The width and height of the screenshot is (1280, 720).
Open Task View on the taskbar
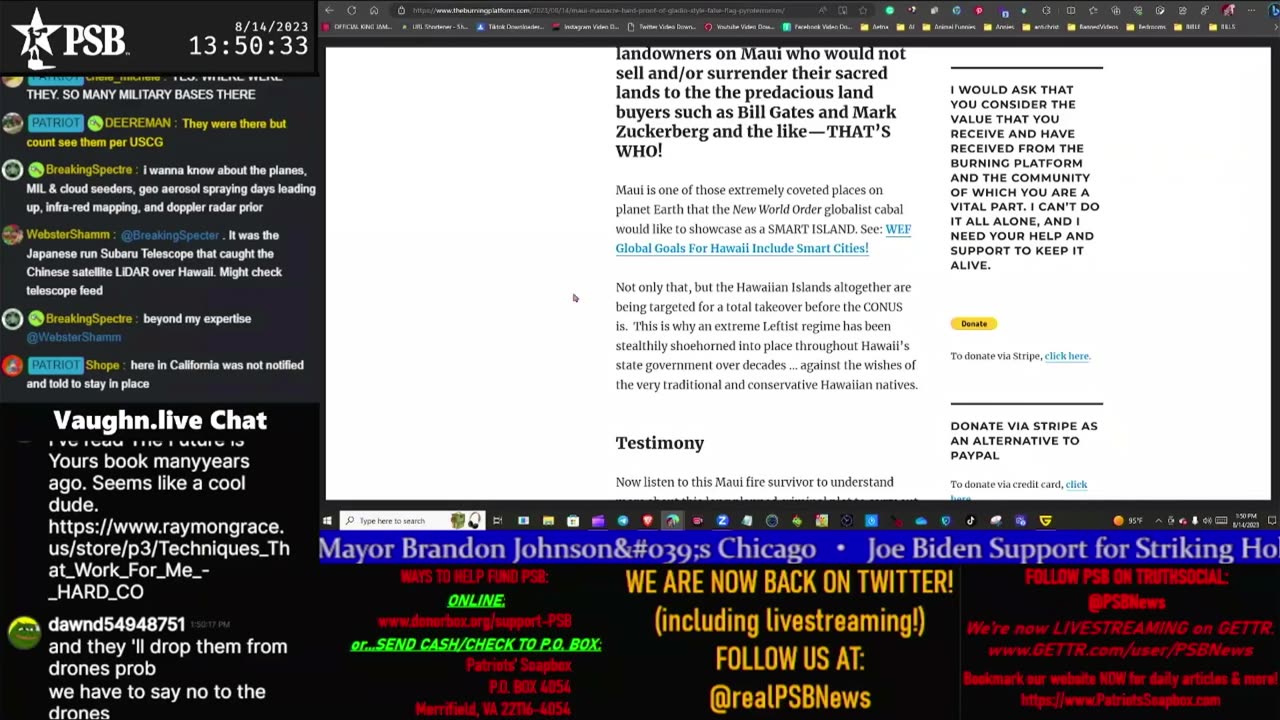pos(497,520)
